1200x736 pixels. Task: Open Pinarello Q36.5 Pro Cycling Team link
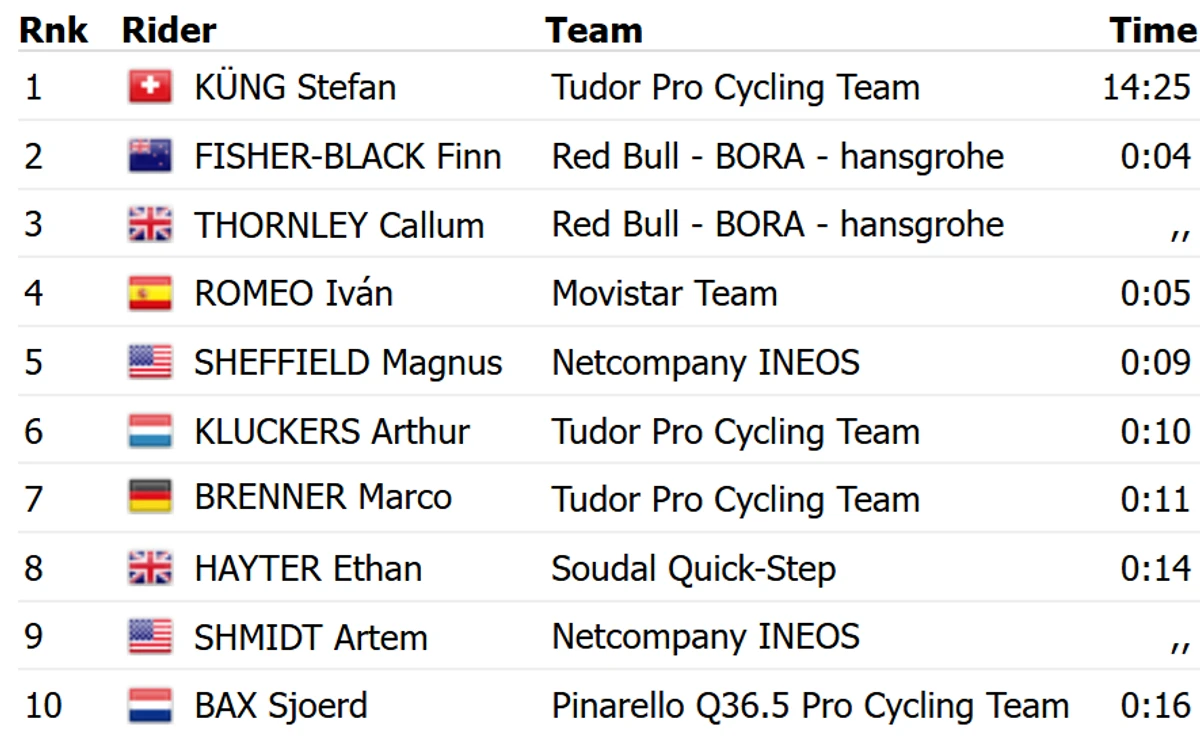pyautogui.click(x=810, y=706)
